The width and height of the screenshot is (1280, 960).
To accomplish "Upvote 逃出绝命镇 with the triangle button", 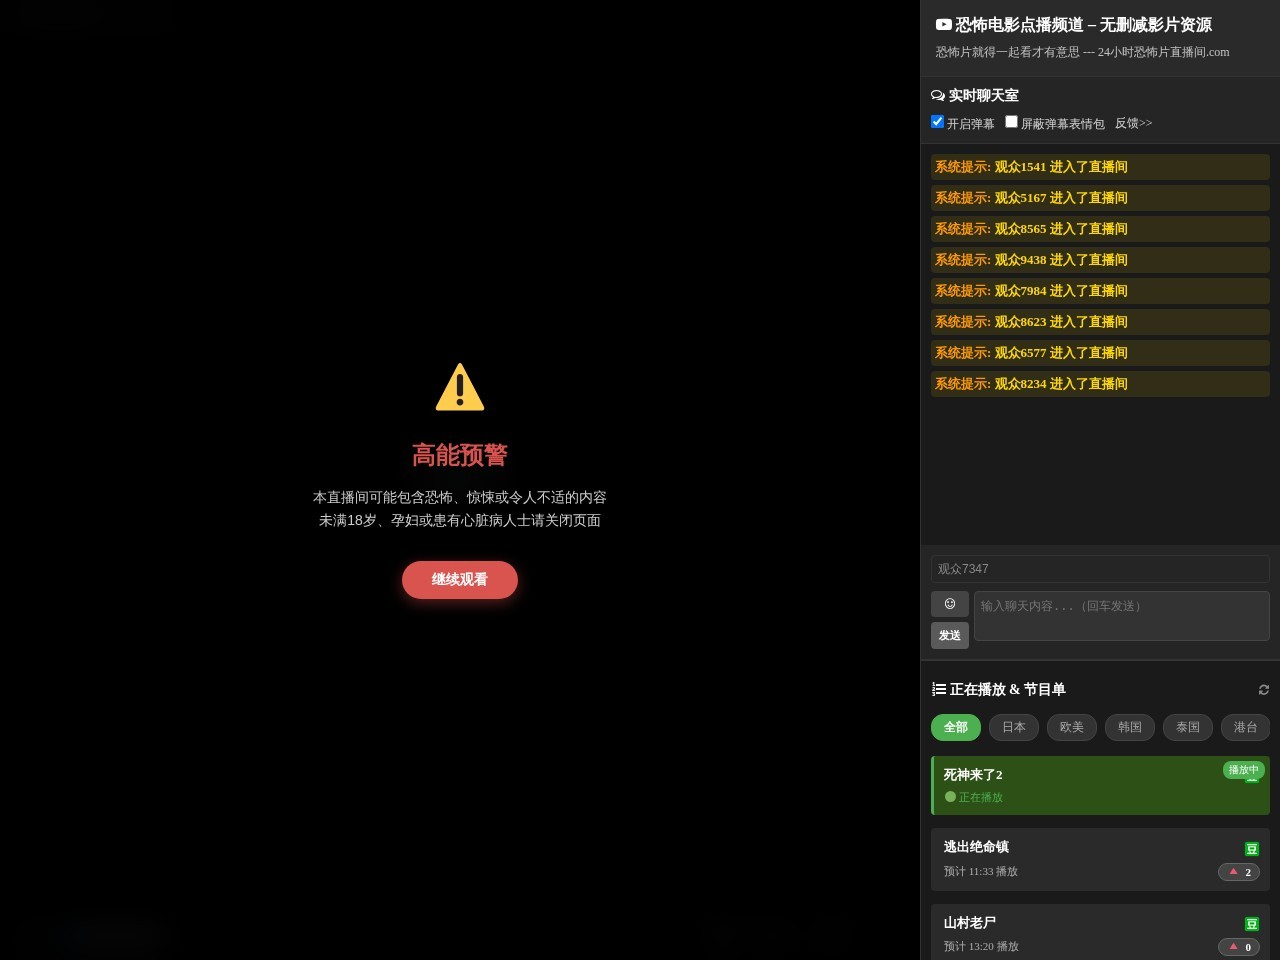I will (x=1238, y=872).
